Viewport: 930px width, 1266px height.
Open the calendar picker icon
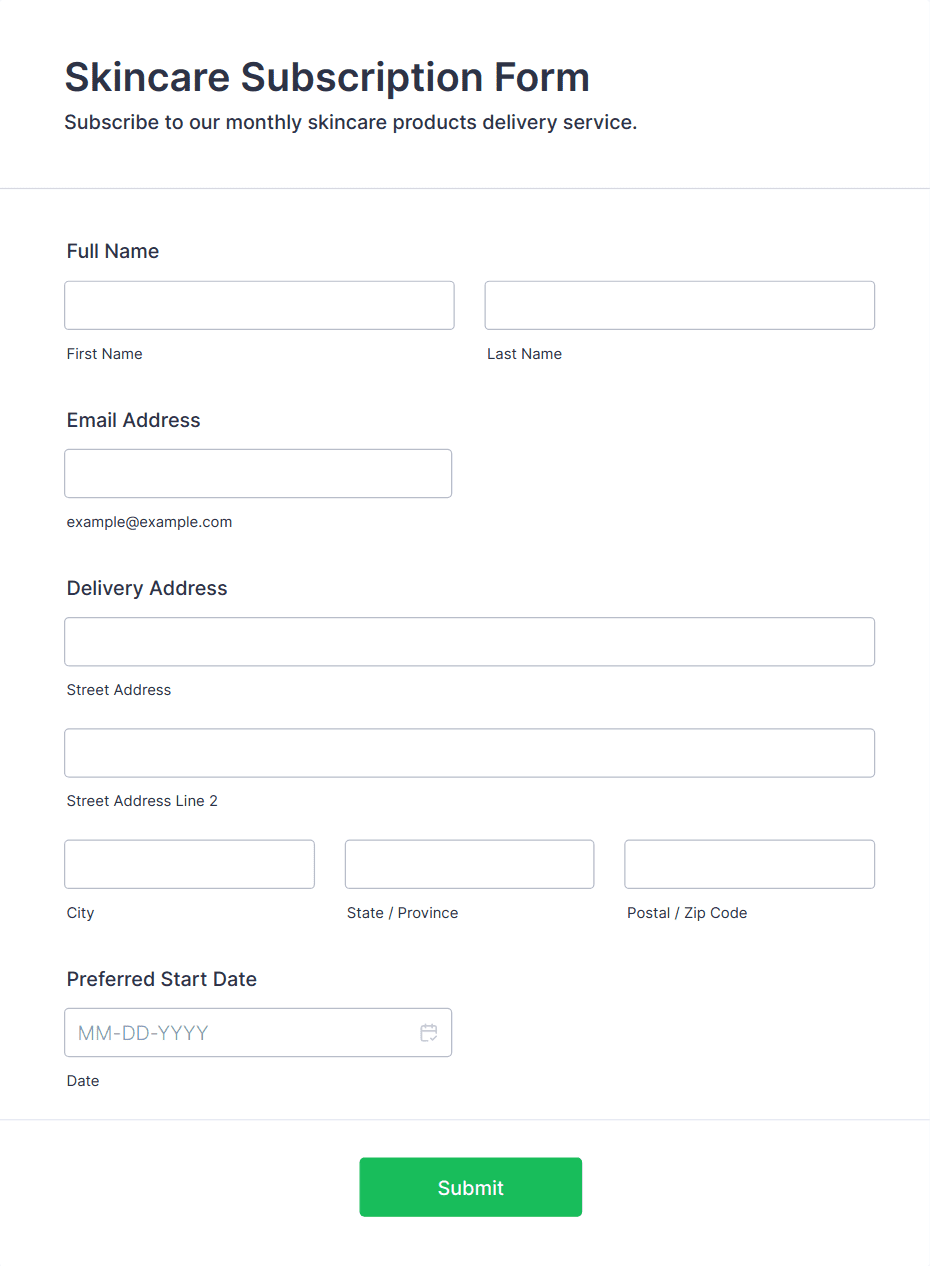pos(429,1033)
